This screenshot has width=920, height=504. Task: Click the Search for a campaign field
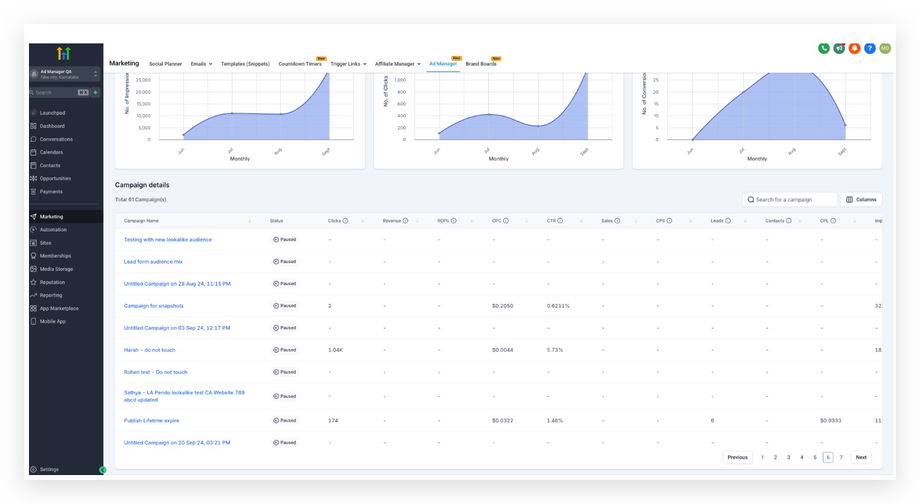click(790, 199)
